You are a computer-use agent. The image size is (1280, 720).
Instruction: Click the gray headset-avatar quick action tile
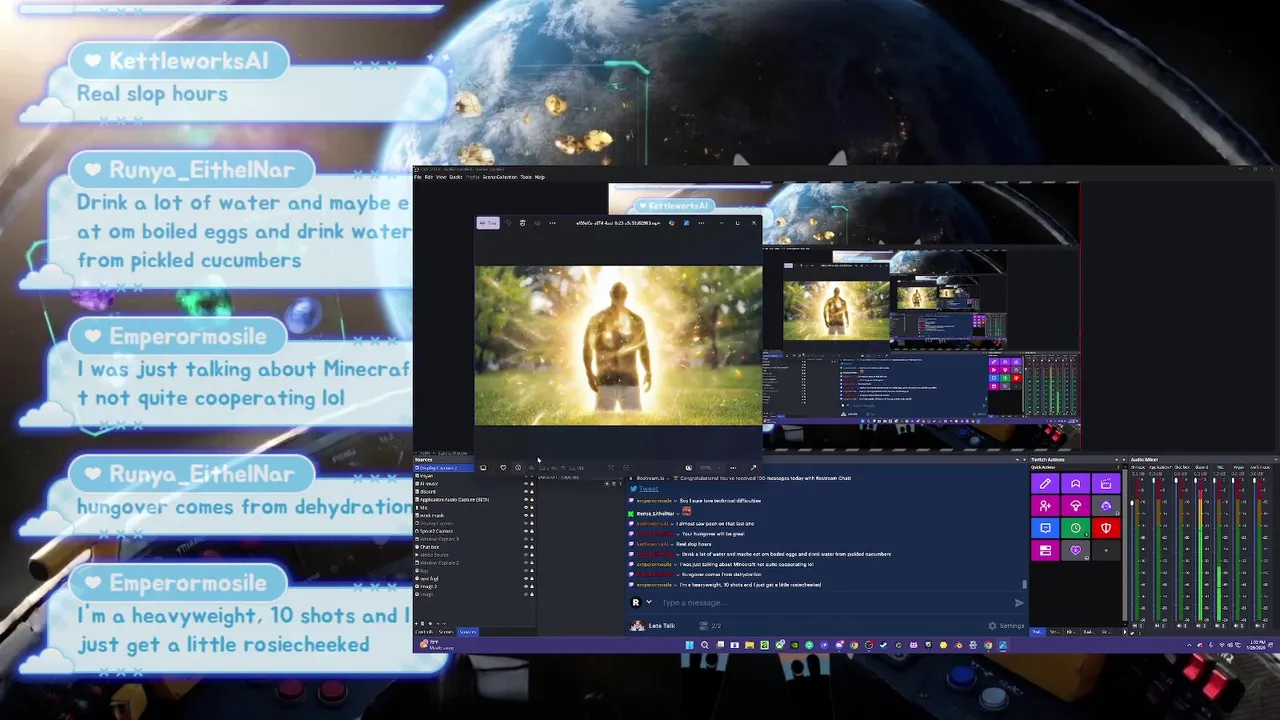[x=1106, y=506]
